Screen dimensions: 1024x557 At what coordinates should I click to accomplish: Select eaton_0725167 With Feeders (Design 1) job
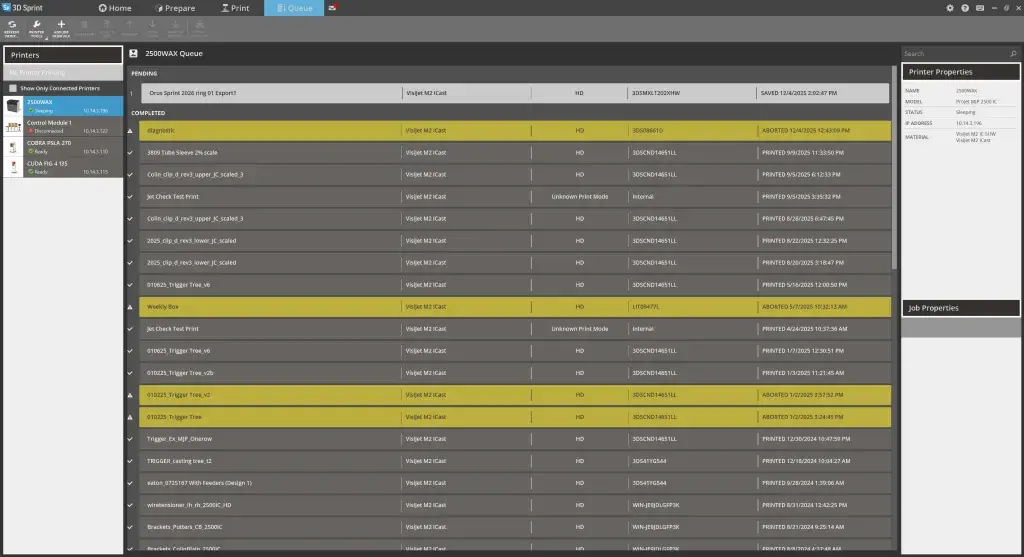tap(515, 483)
